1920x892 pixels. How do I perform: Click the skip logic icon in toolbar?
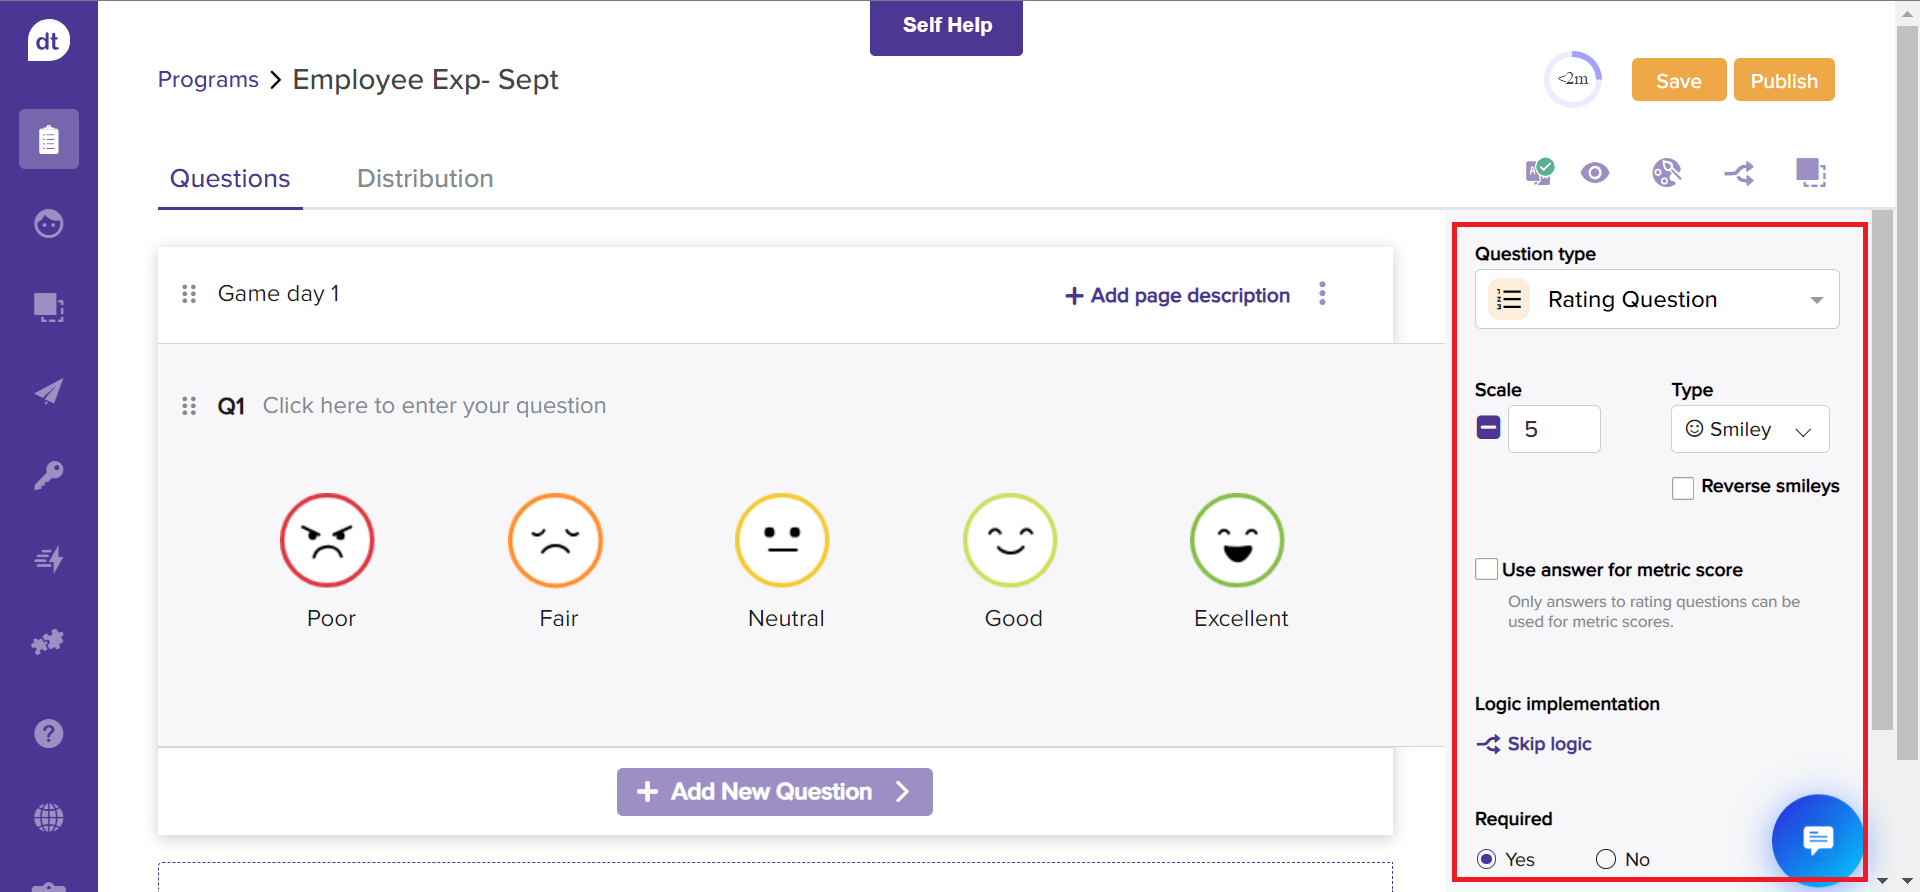tap(1739, 173)
